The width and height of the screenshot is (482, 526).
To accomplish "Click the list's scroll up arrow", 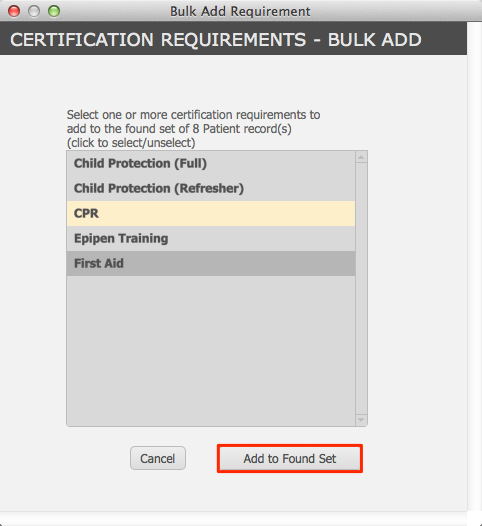I will [x=361, y=157].
